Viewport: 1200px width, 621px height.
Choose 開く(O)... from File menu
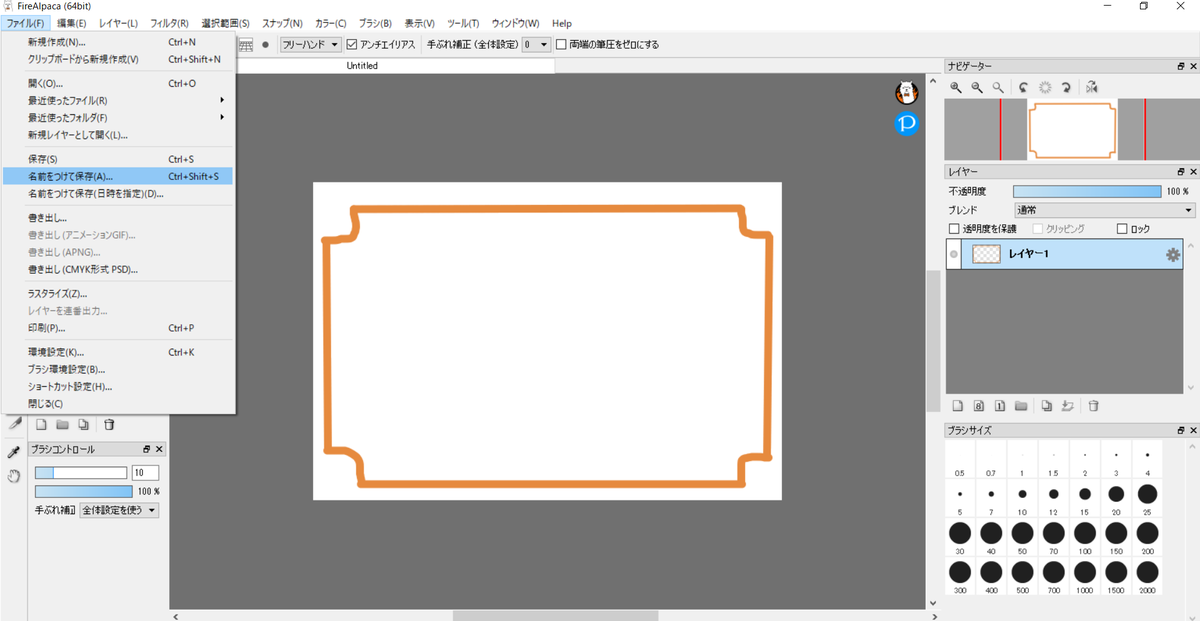coord(118,83)
